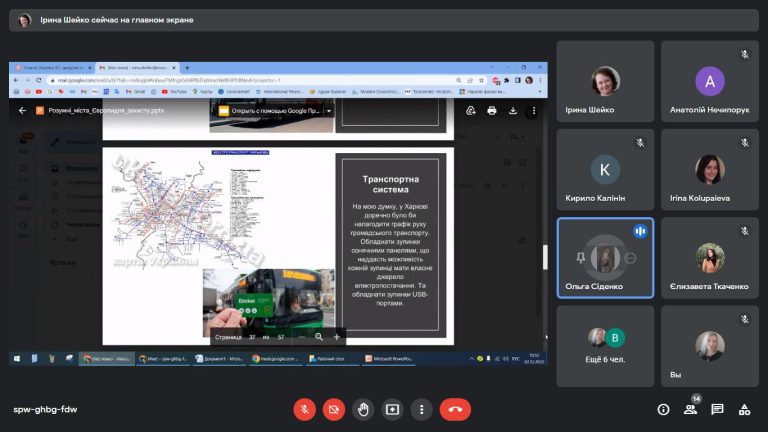Expand the open-with dropdown arrow
768x432 pixels.
coord(329,111)
